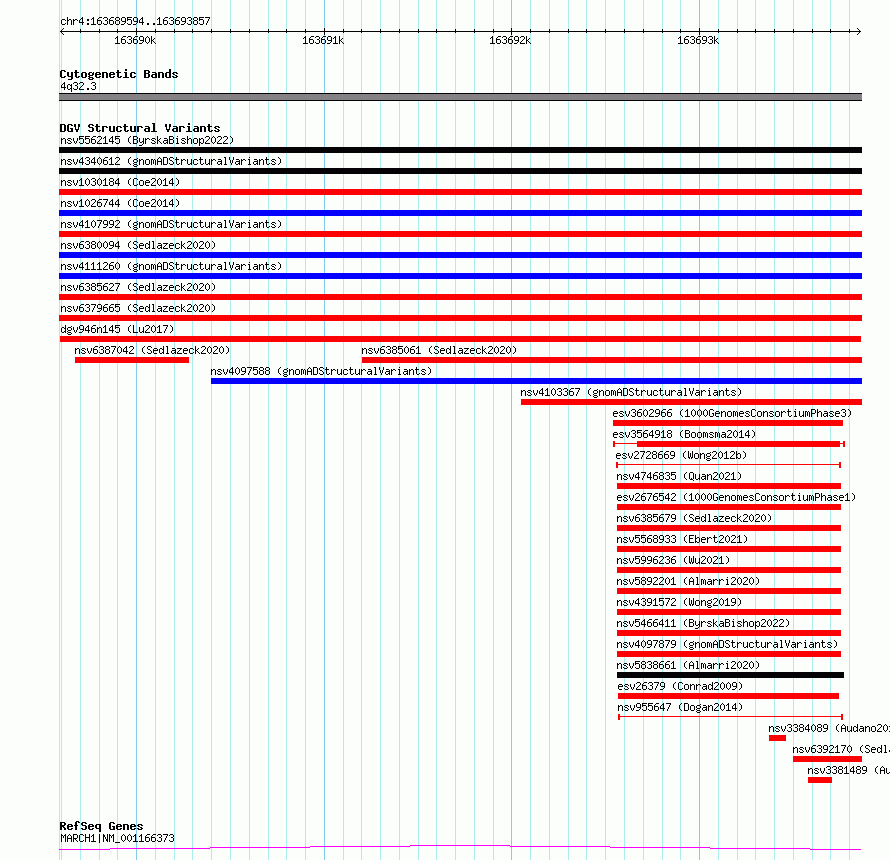Click the gray 4q32.3 cytogenetic band
This screenshot has width=890, height=860.
pos(460,97)
